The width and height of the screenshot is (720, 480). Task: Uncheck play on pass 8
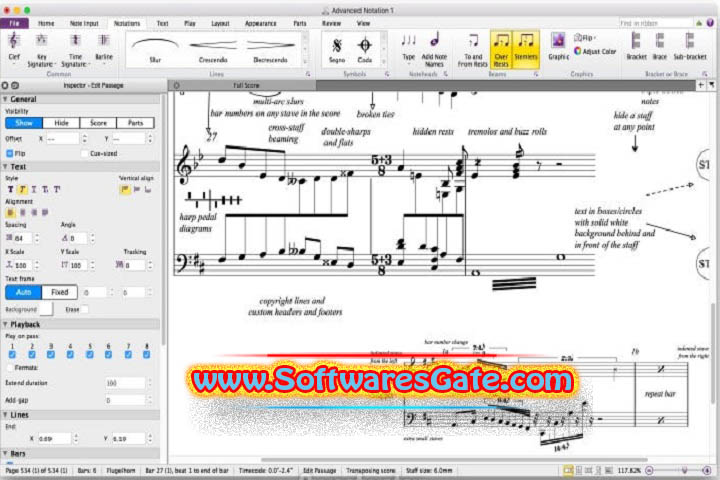coord(146,355)
